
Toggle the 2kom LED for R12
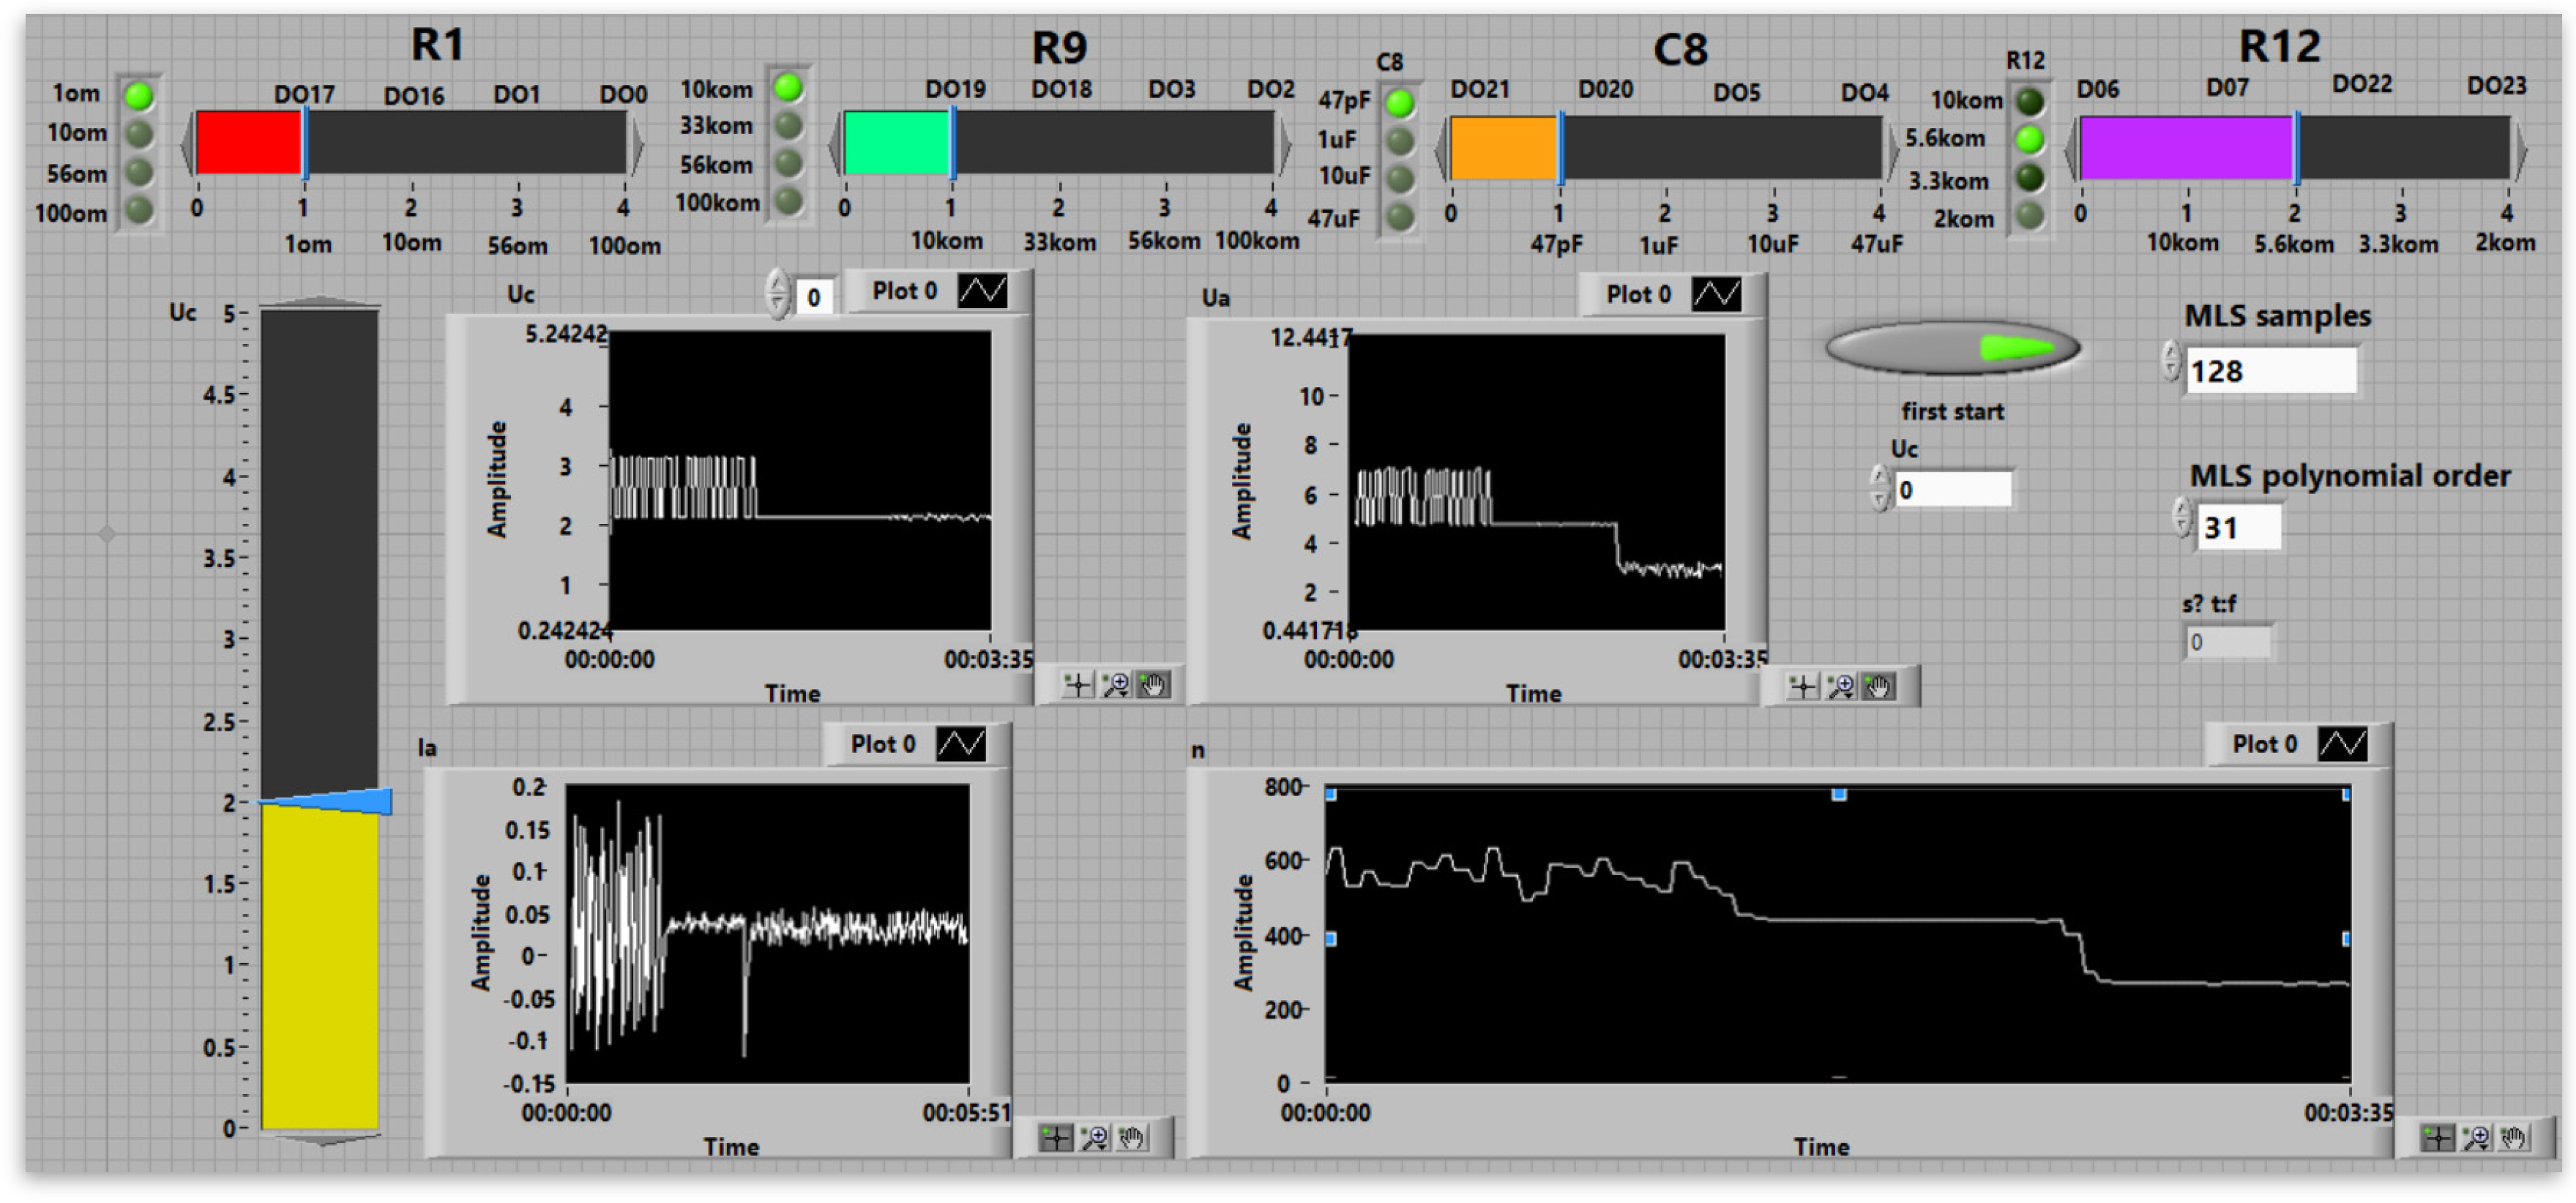[2030, 215]
